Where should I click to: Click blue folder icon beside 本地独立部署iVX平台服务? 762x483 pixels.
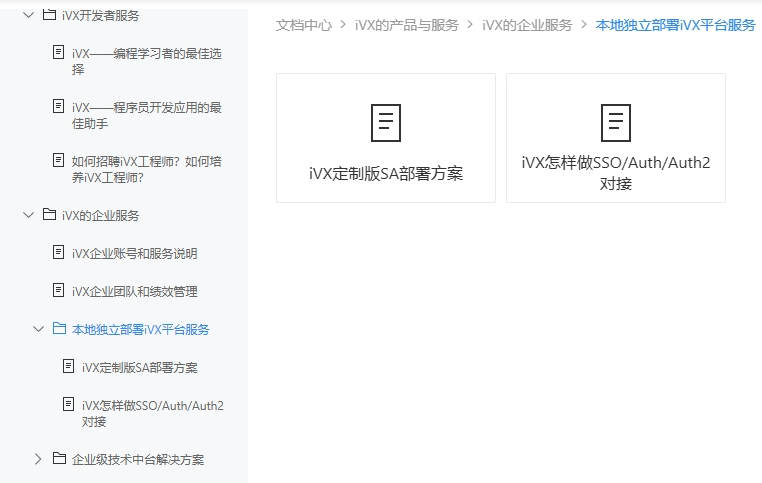(59, 328)
